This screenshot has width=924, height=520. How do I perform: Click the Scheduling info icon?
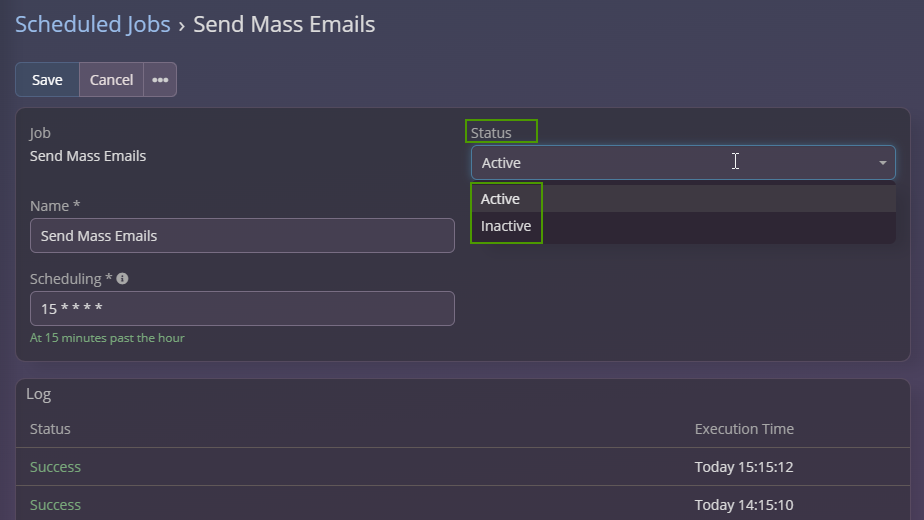pyautogui.click(x=122, y=279)
